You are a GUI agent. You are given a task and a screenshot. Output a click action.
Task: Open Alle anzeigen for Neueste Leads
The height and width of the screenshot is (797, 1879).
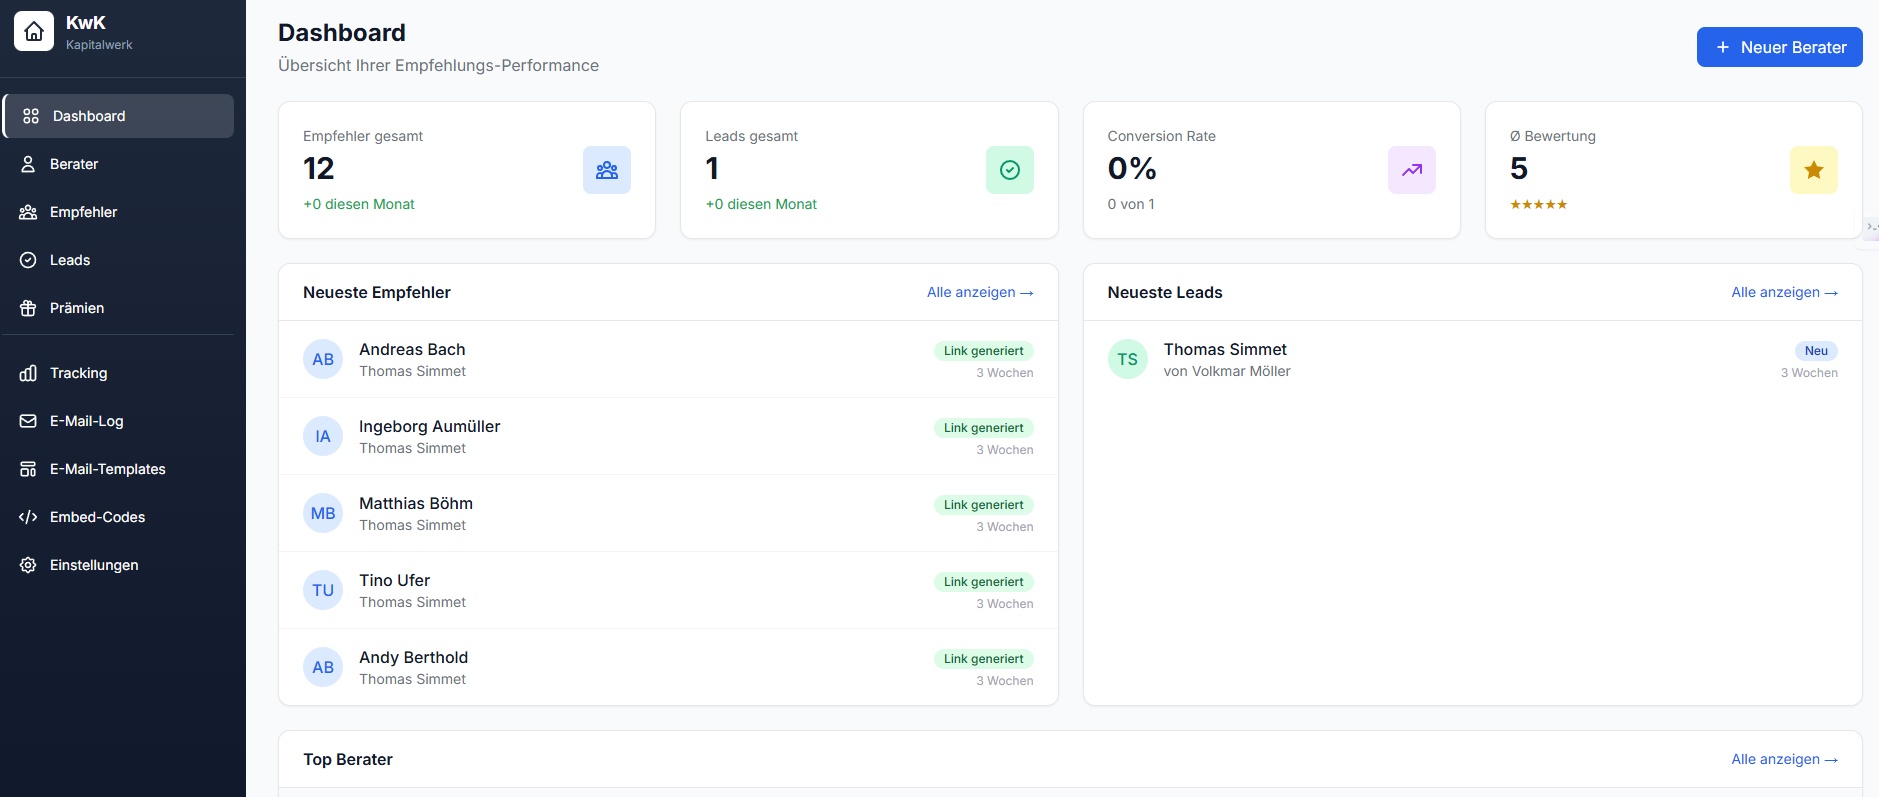click(1783, 292)
